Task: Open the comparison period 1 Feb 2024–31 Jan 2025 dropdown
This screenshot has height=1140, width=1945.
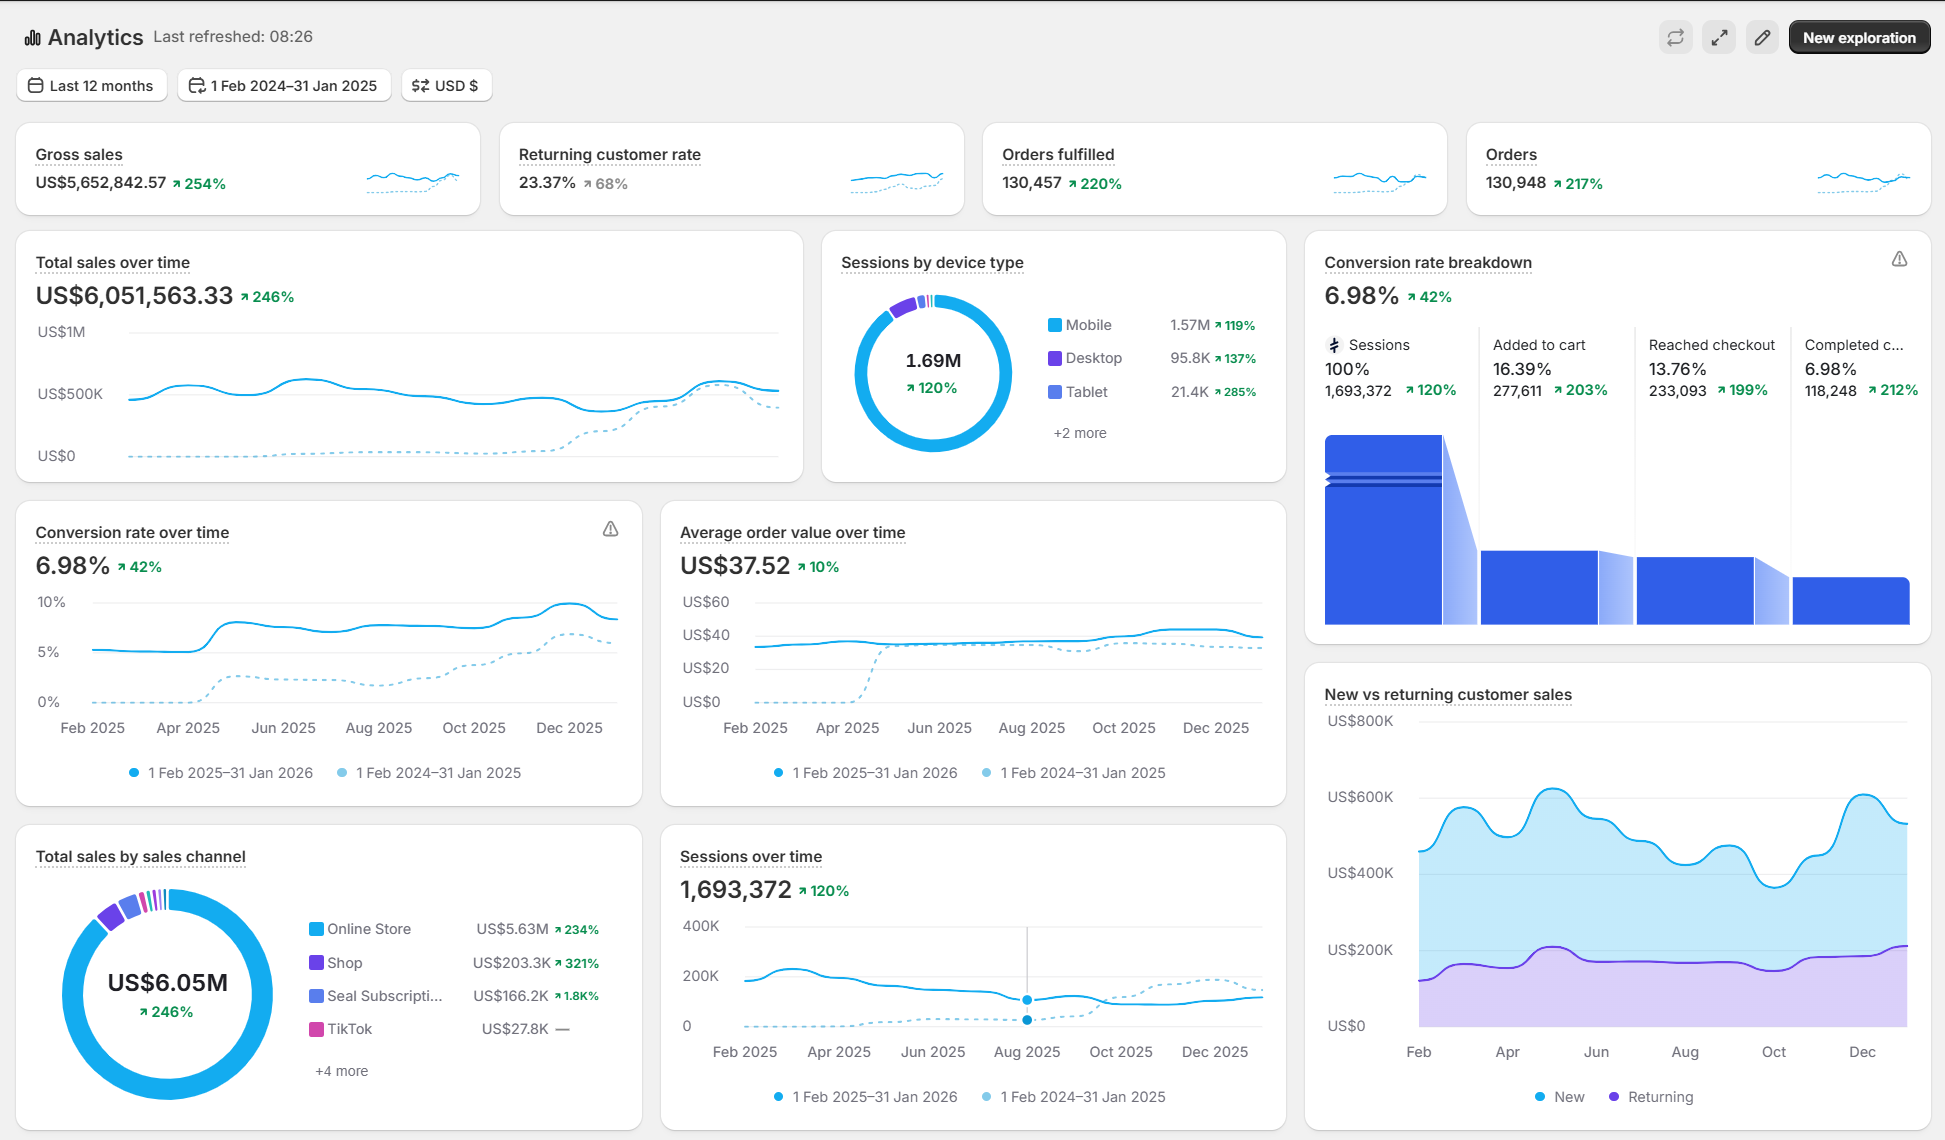Action: (x=284, y=86)
